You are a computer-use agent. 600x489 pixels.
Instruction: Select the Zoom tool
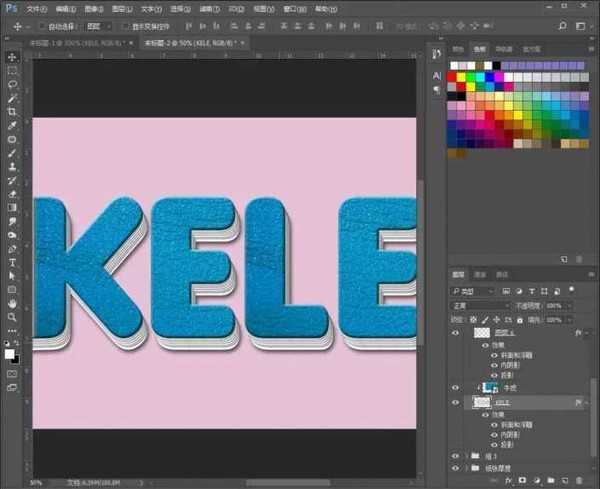13,317
